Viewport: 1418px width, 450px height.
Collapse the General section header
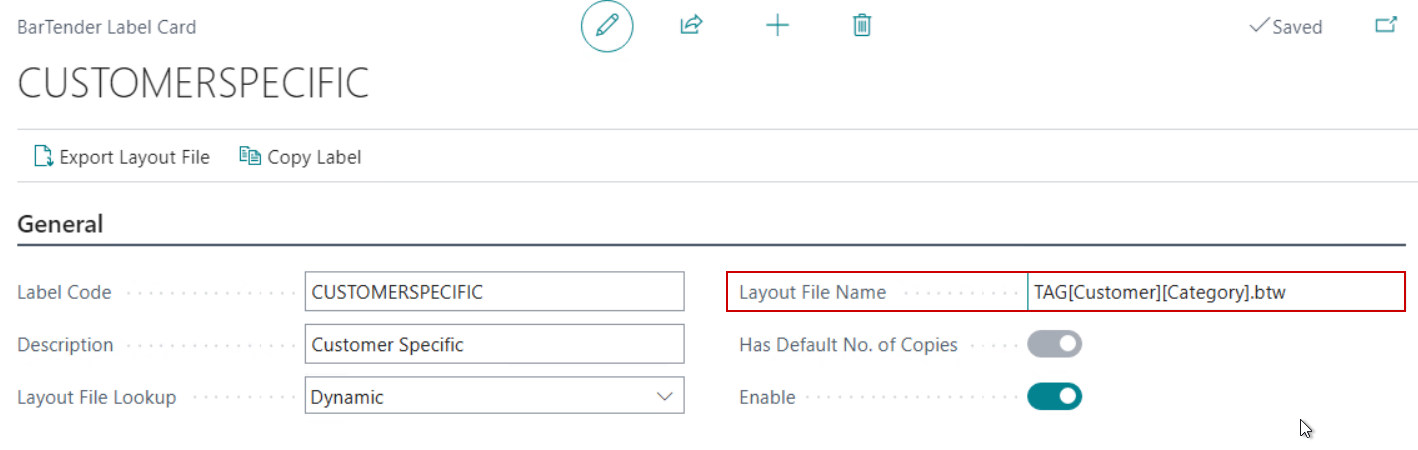[x=60, y=224]
